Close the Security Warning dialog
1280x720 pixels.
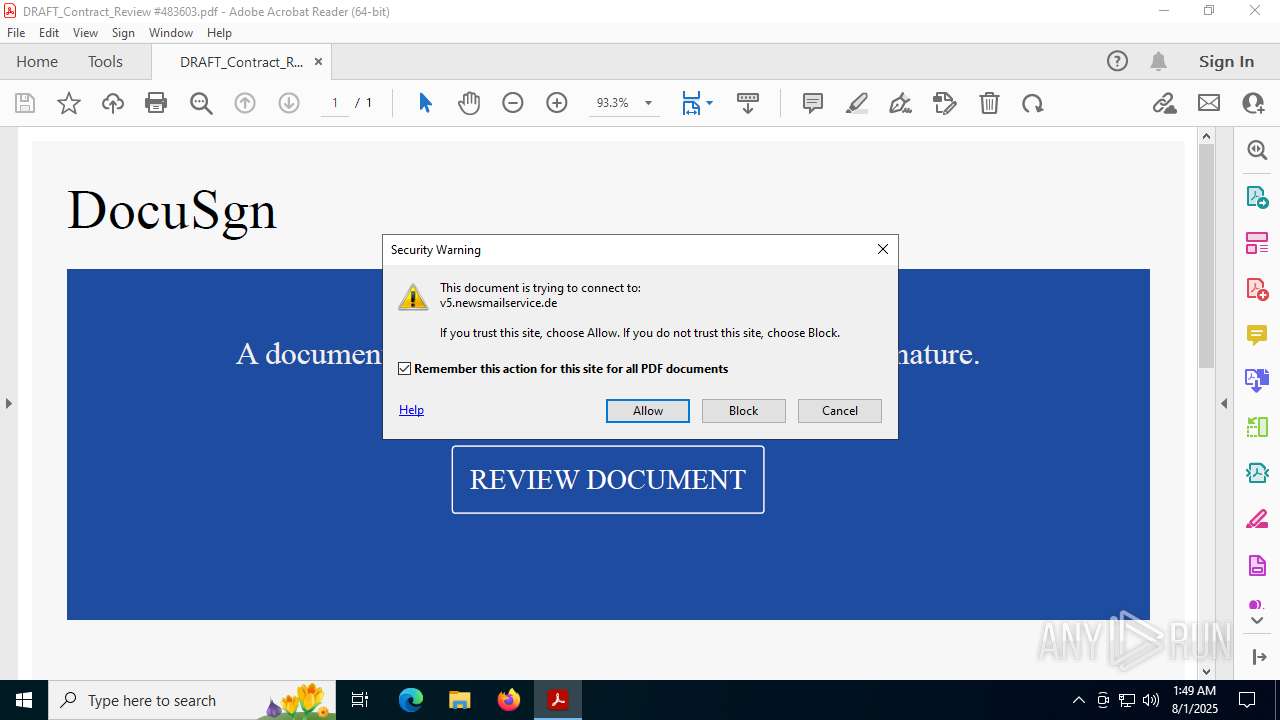[883, 249]
